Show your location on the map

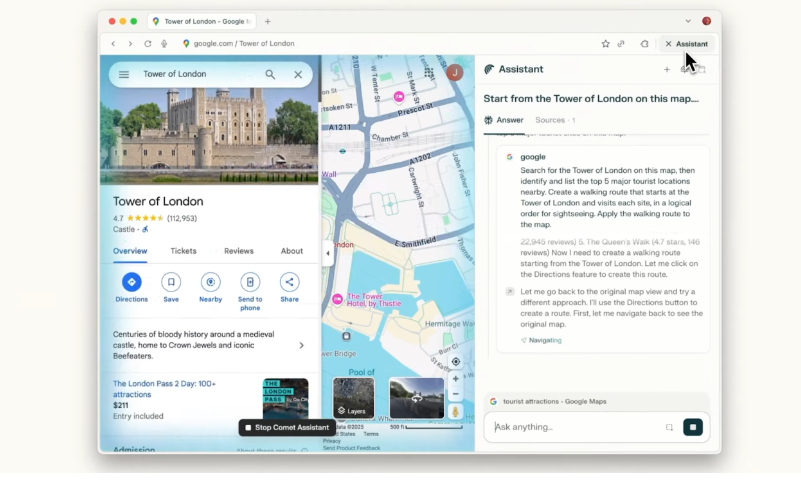click(456, 362)
